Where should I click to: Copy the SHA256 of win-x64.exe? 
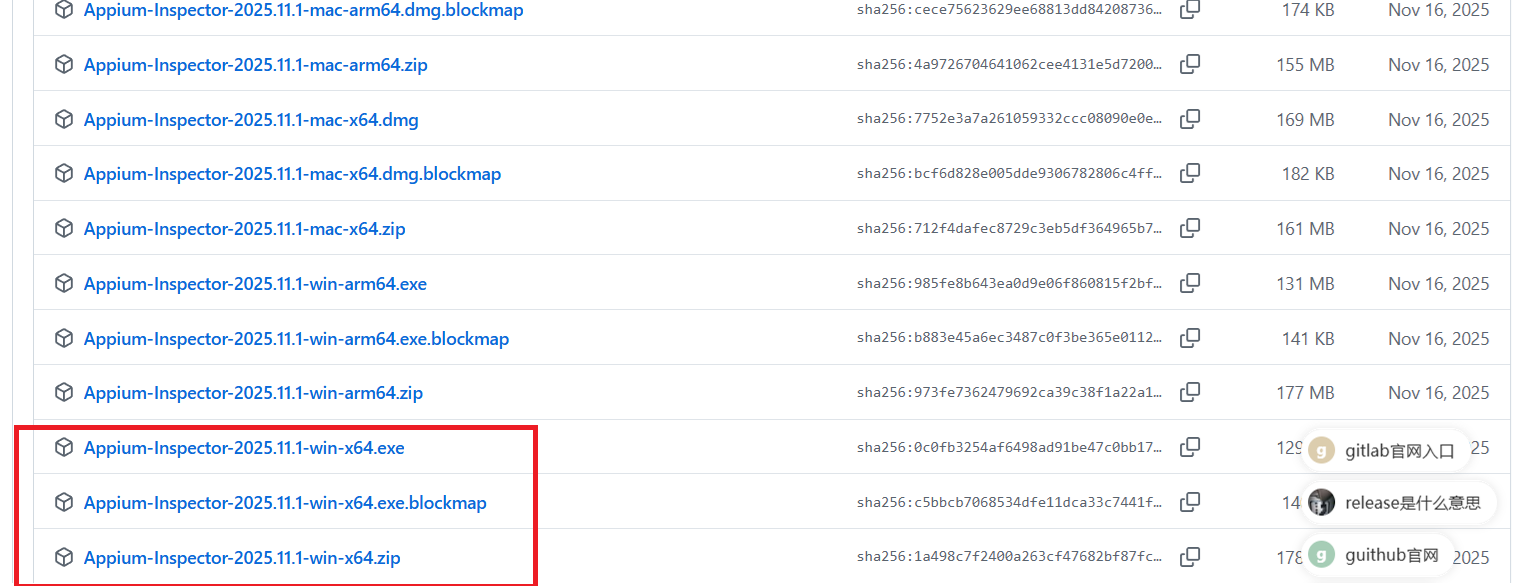click(1190, 447)
